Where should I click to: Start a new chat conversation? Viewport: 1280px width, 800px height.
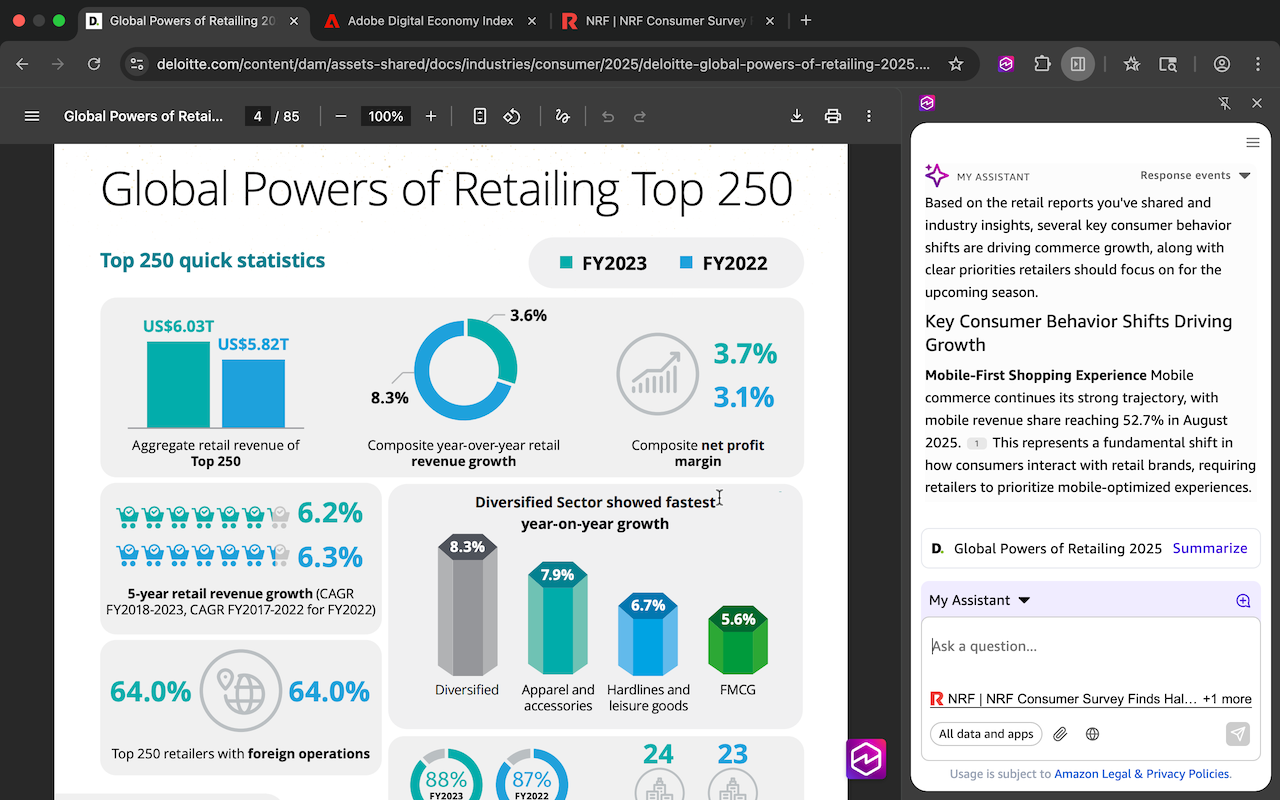click(1243, 601)
